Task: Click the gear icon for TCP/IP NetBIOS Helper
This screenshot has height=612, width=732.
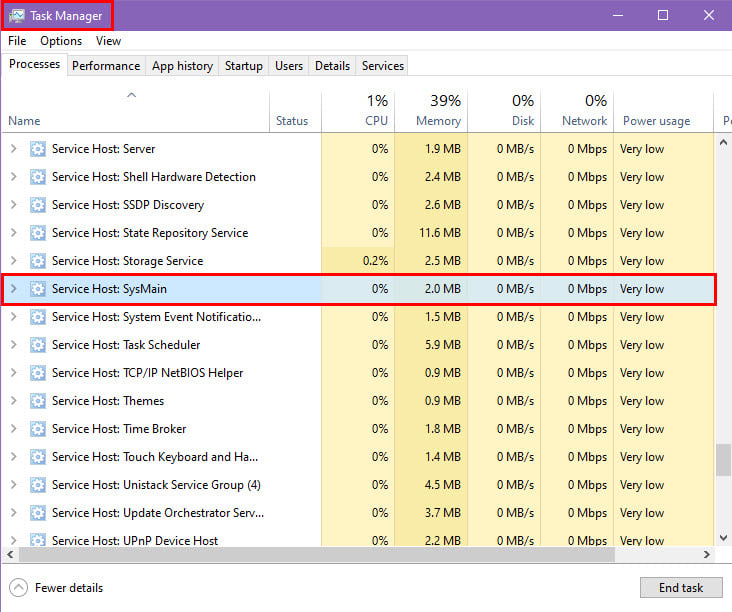Action: tap(38, 373)
